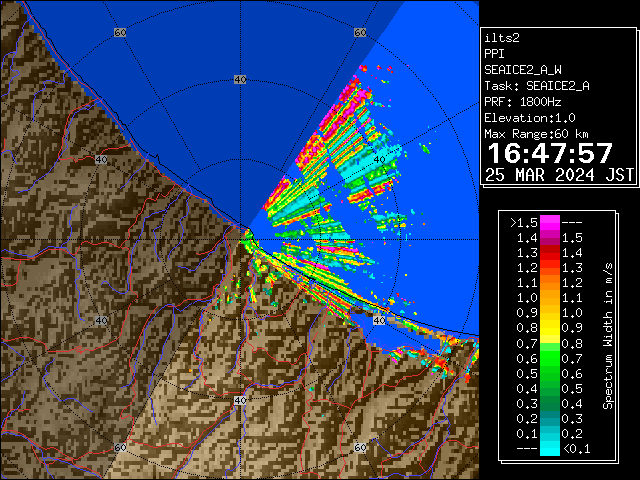The height and width of the screenshot is (480, 640).
Task: Click the "60" range label in the northwest ocean
Action: click(120, 32)
